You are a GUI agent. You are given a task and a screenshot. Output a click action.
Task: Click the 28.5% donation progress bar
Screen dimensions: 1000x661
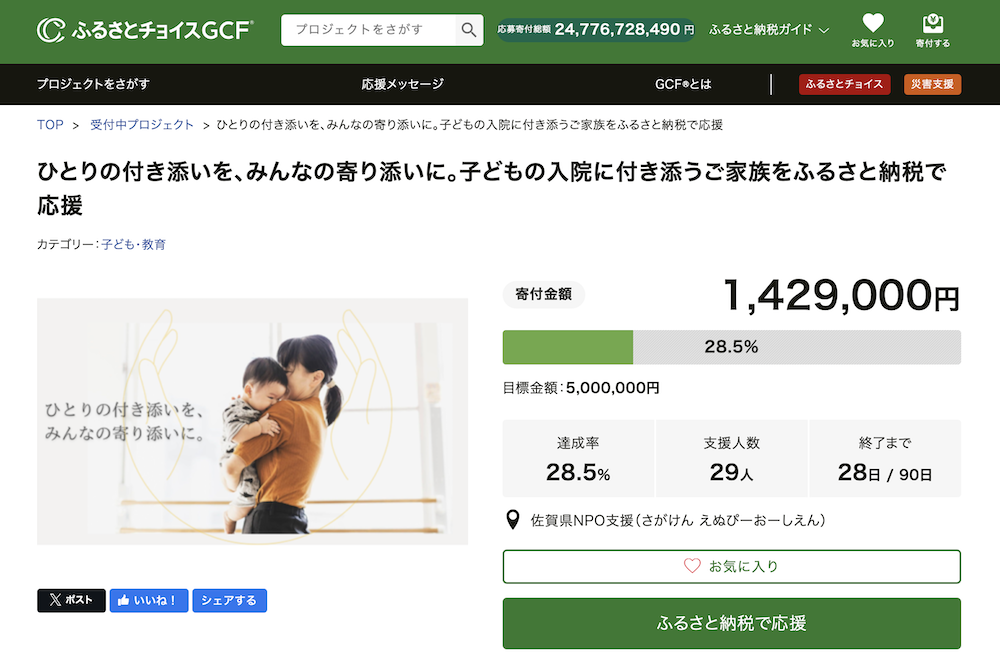point(731,347)
